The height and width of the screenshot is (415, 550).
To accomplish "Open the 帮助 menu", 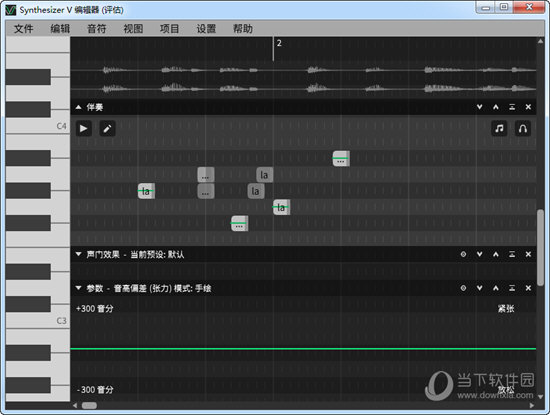I will click(x=243, y=28).
